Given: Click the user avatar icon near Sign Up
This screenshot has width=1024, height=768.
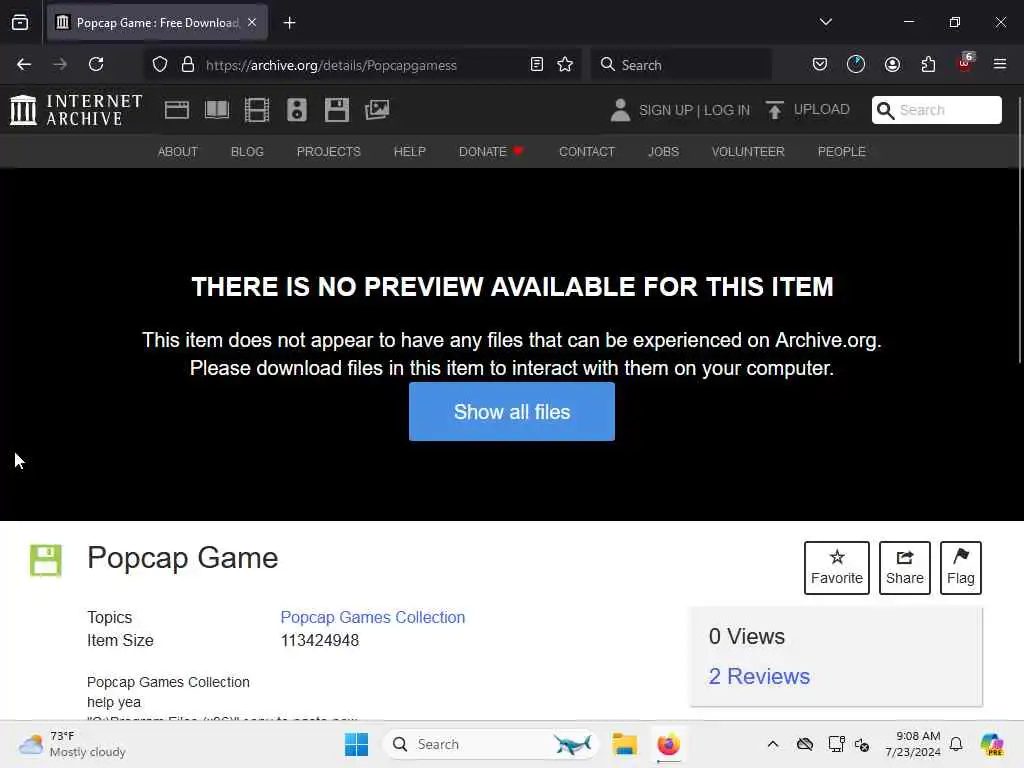Looking at the screenshot, I should coord(620,110).
